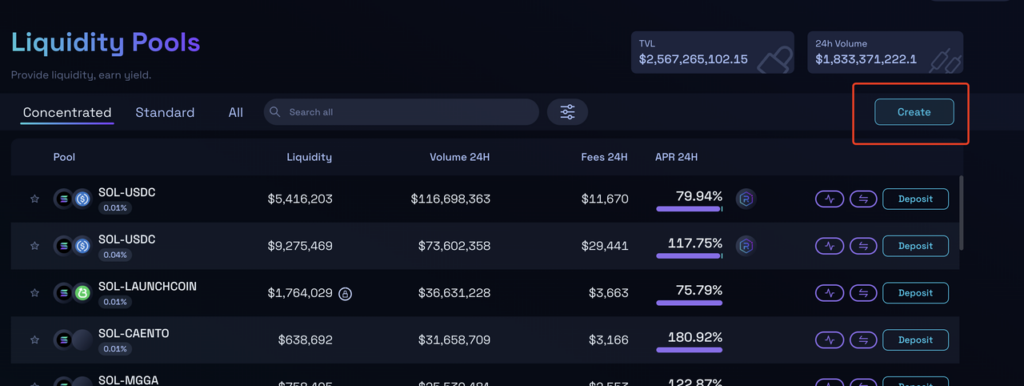Click the swap icon for SOL-LAUNCHCOIN pool

pos(863,293)
